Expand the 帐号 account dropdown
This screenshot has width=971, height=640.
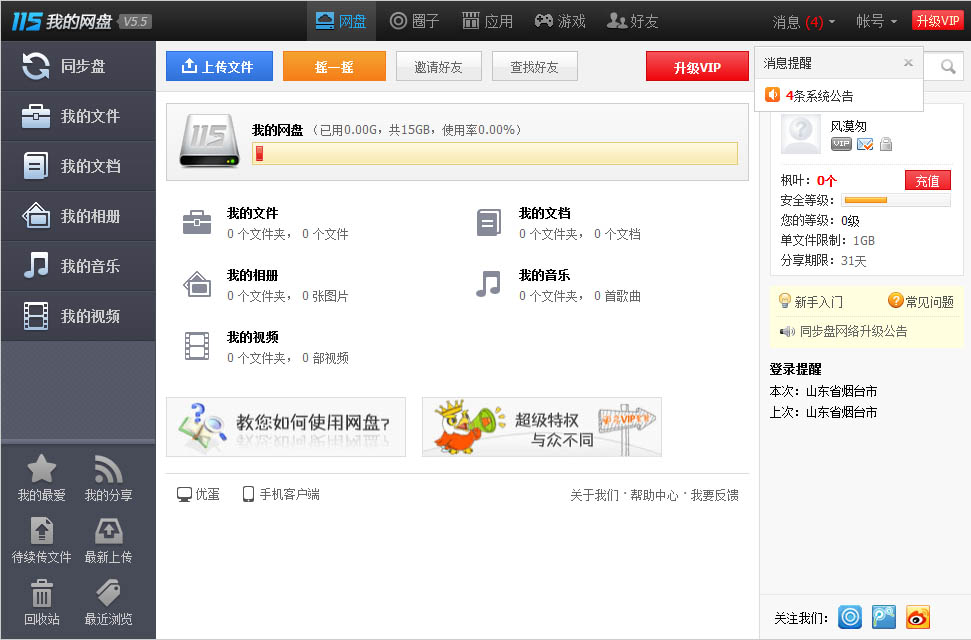[x=876, y=22]
